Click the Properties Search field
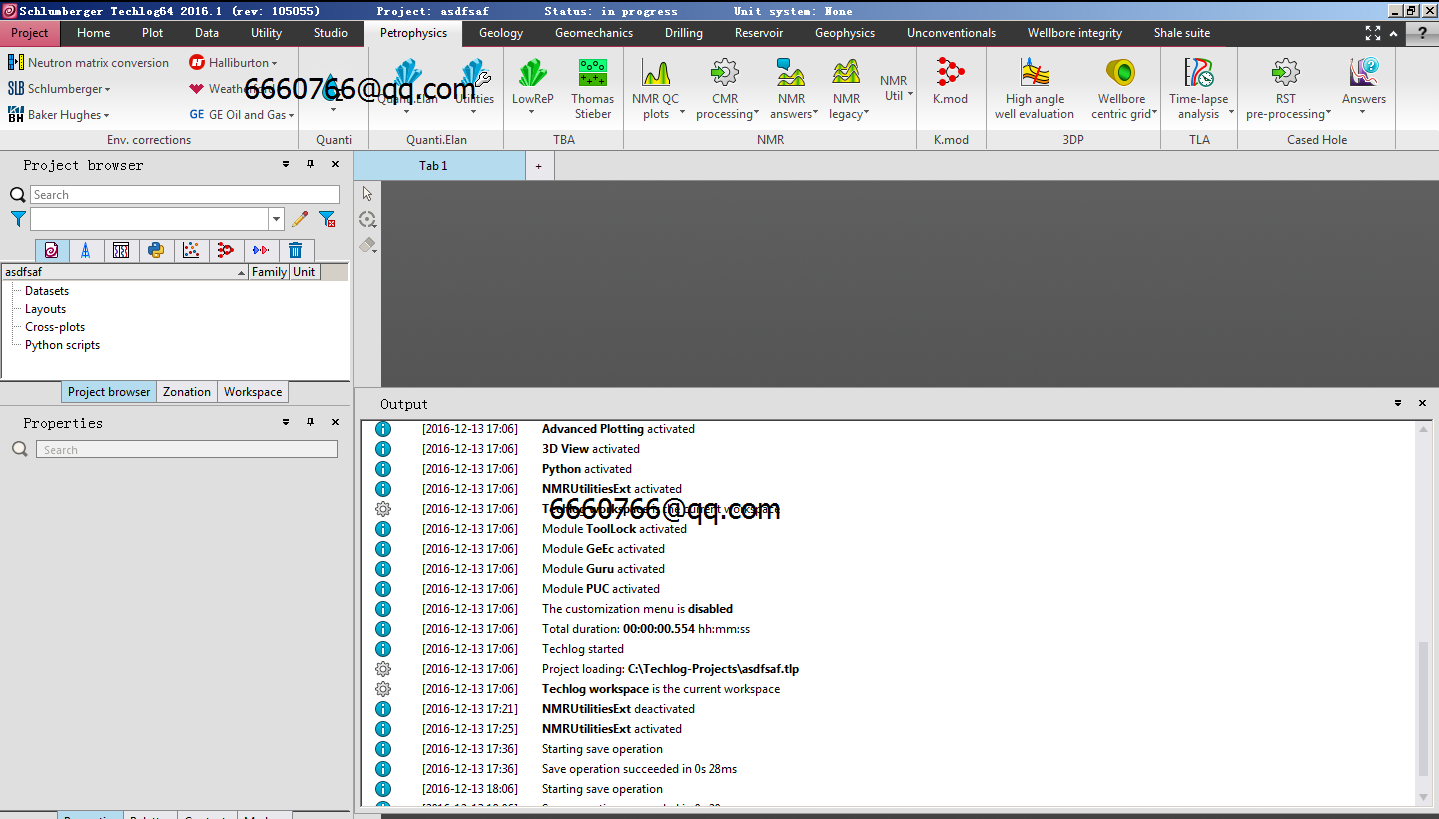The image size is (1439, 819). pyautogui.click(x=187, y=450)
